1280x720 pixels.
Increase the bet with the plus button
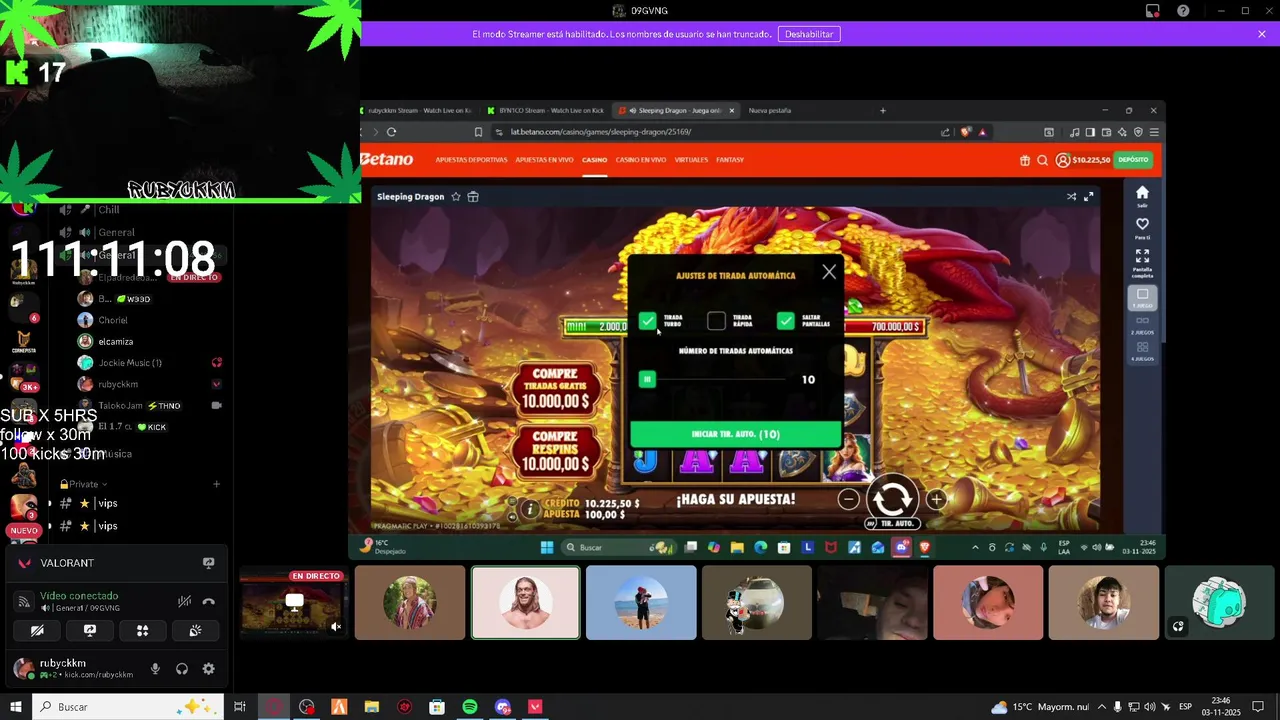pos(936,499)
